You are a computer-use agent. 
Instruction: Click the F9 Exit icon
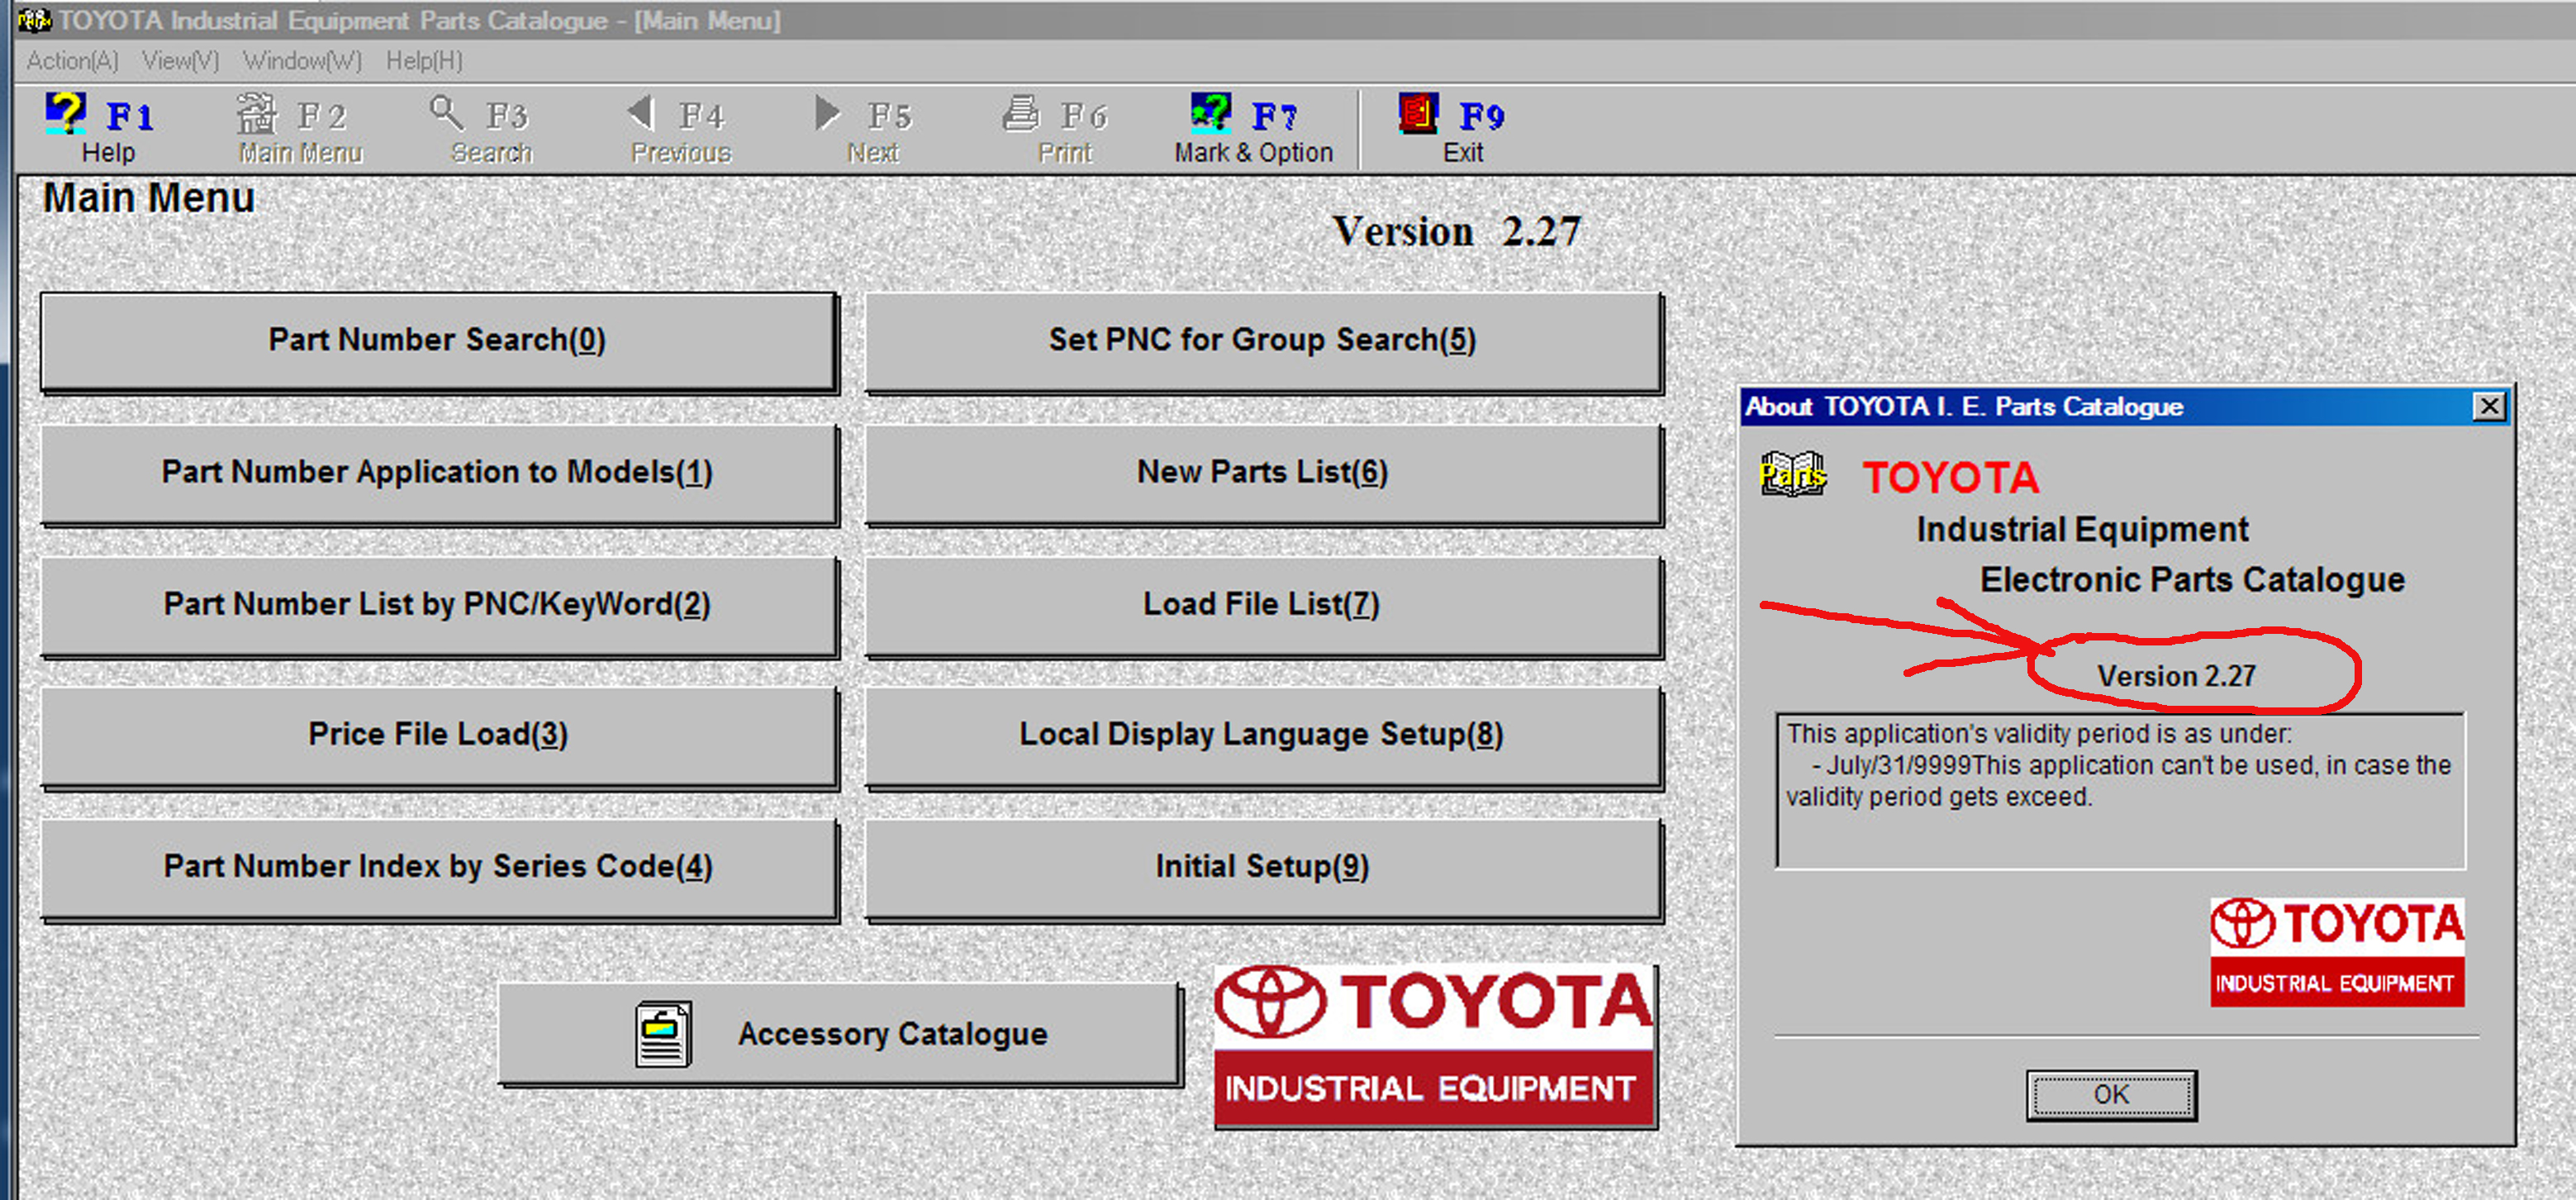(1418, 114)
